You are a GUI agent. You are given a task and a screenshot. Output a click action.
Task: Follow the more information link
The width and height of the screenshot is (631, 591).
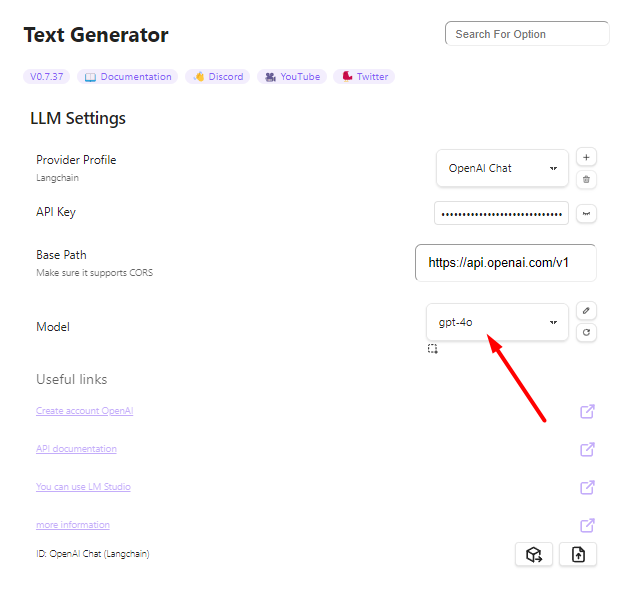[73, 525]
